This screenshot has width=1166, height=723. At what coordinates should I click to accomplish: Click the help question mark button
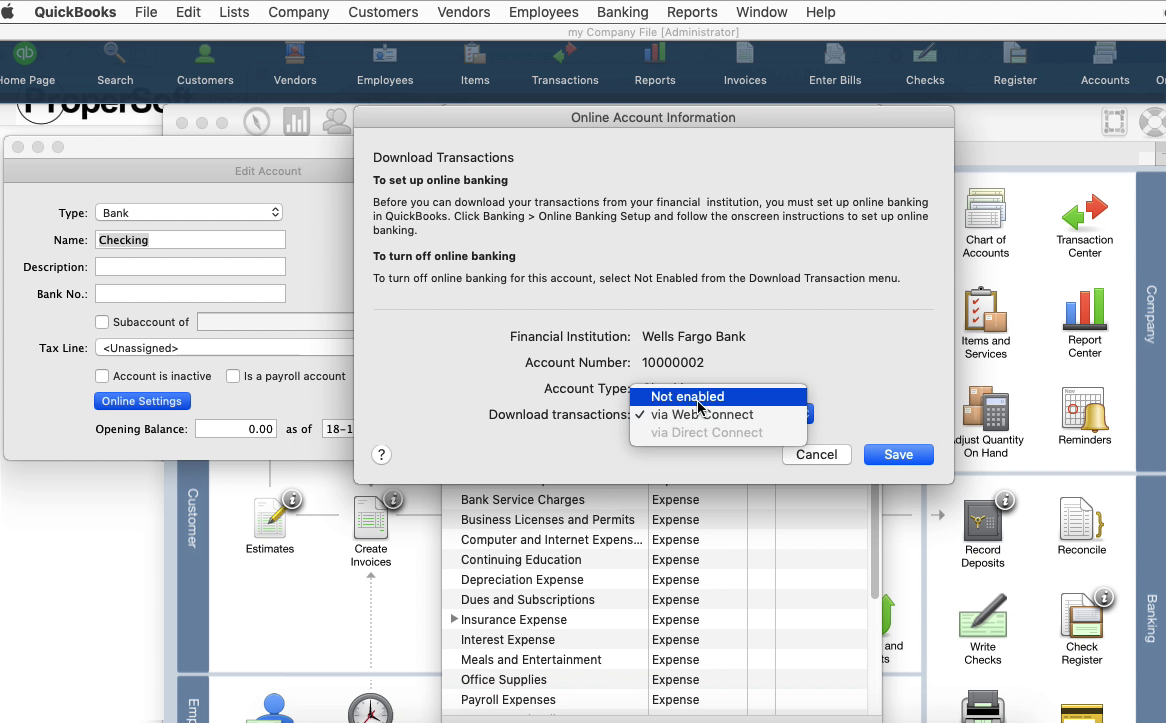pos(381,454)
